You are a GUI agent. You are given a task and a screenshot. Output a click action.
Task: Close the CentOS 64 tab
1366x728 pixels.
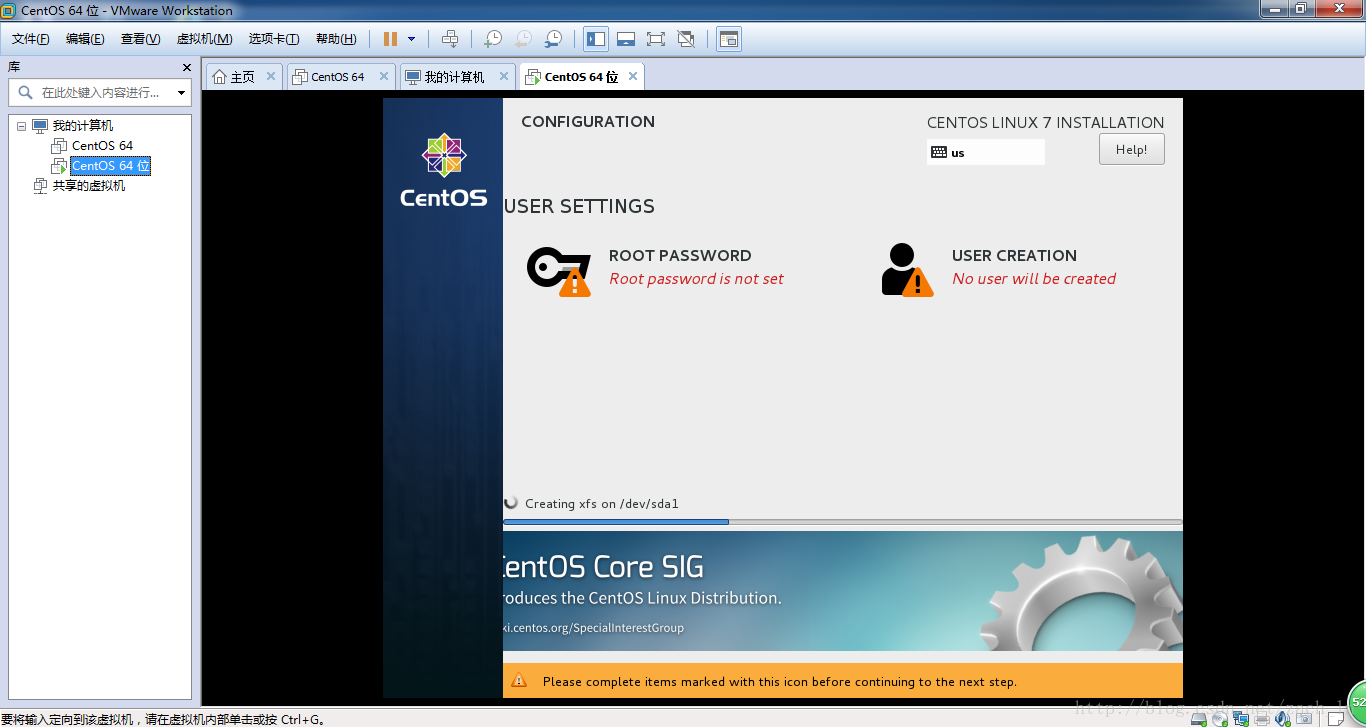click(x=384, y=76)
